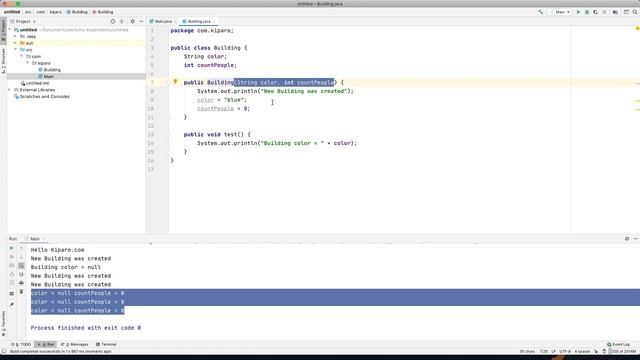The height and width of the screenshot is (360, 640).
Task: Click the up arrow in the Run console toolbar
Action: click(x=21, y=248)
